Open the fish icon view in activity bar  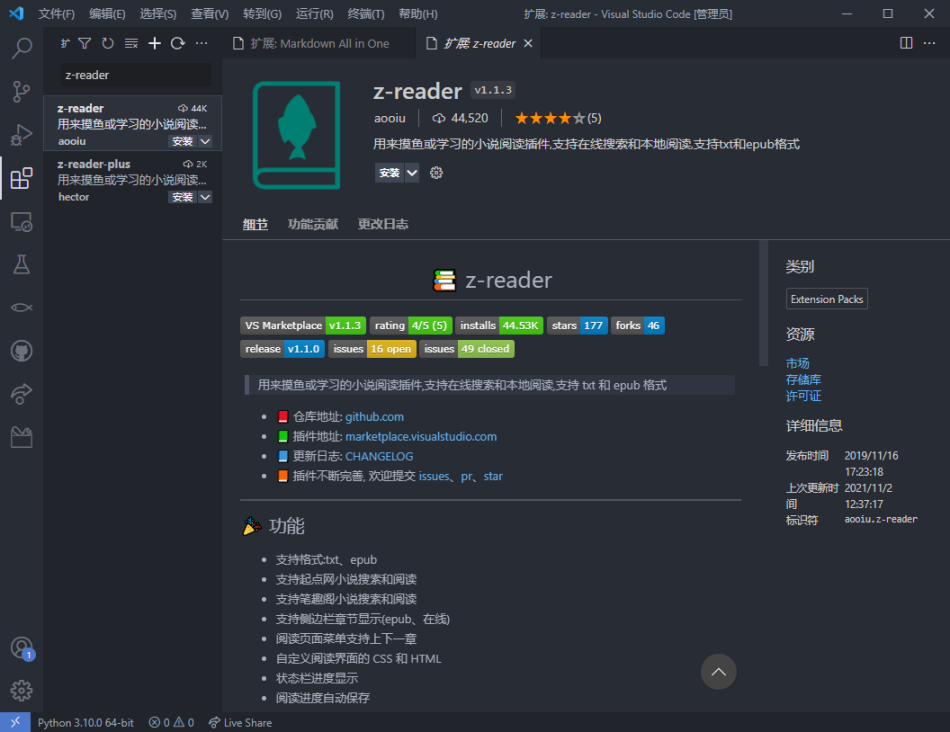(22, 308)
